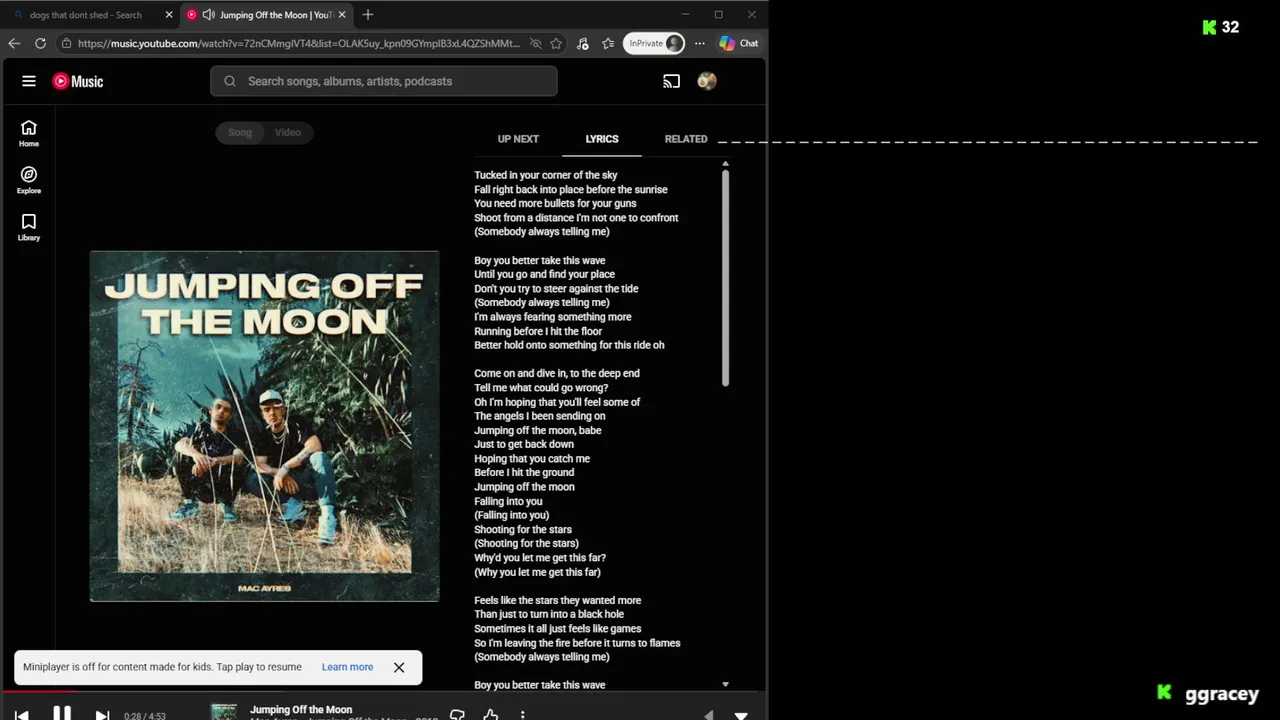Screen dimensions: 1280x720
Task: Pause the playing song
Action: [x=61, y=714]
